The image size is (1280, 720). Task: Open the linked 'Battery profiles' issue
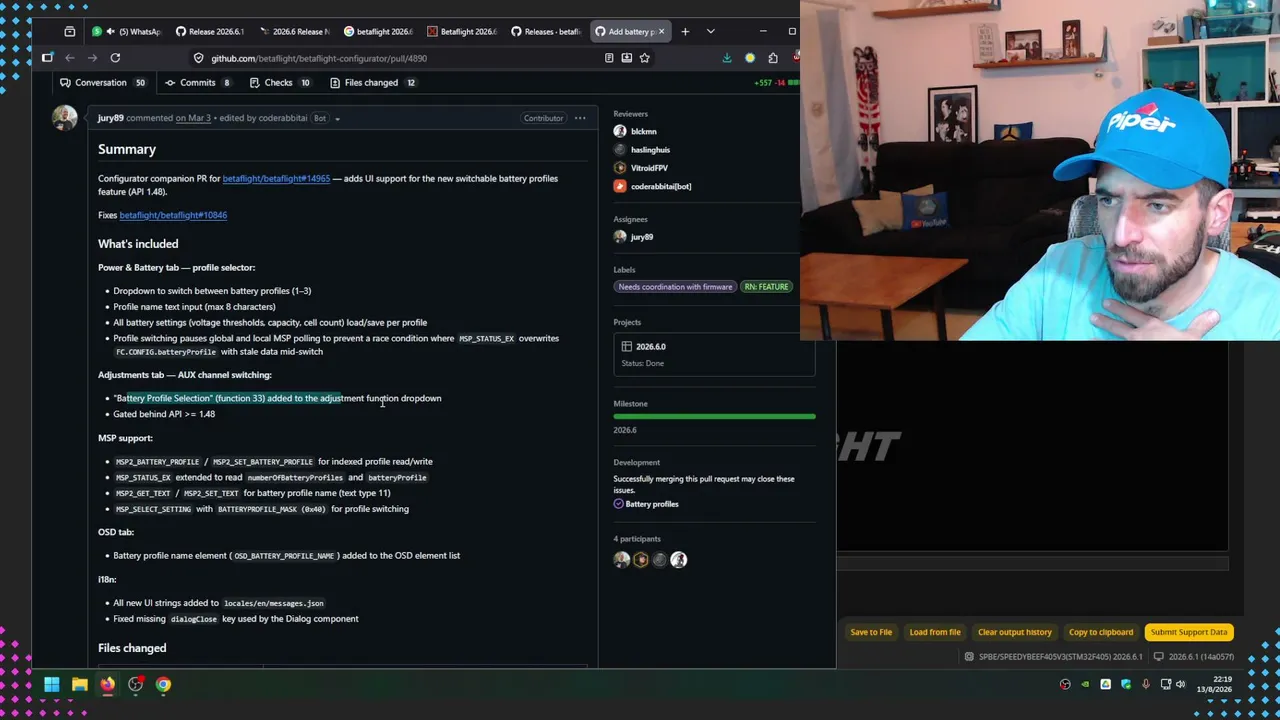[x=652, y=504]
